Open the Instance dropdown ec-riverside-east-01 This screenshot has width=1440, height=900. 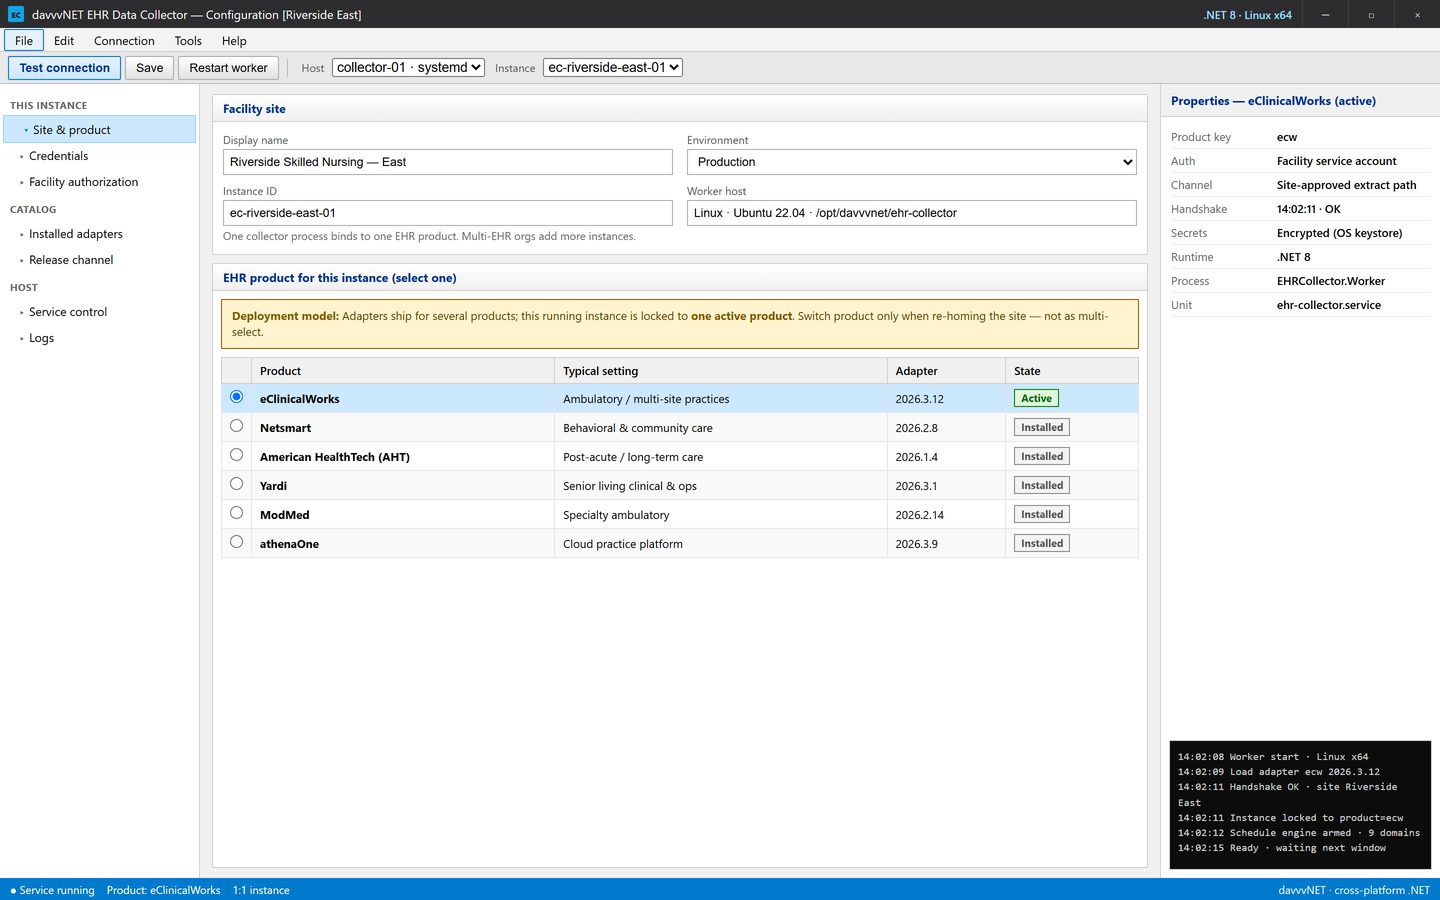coord(613,67)
